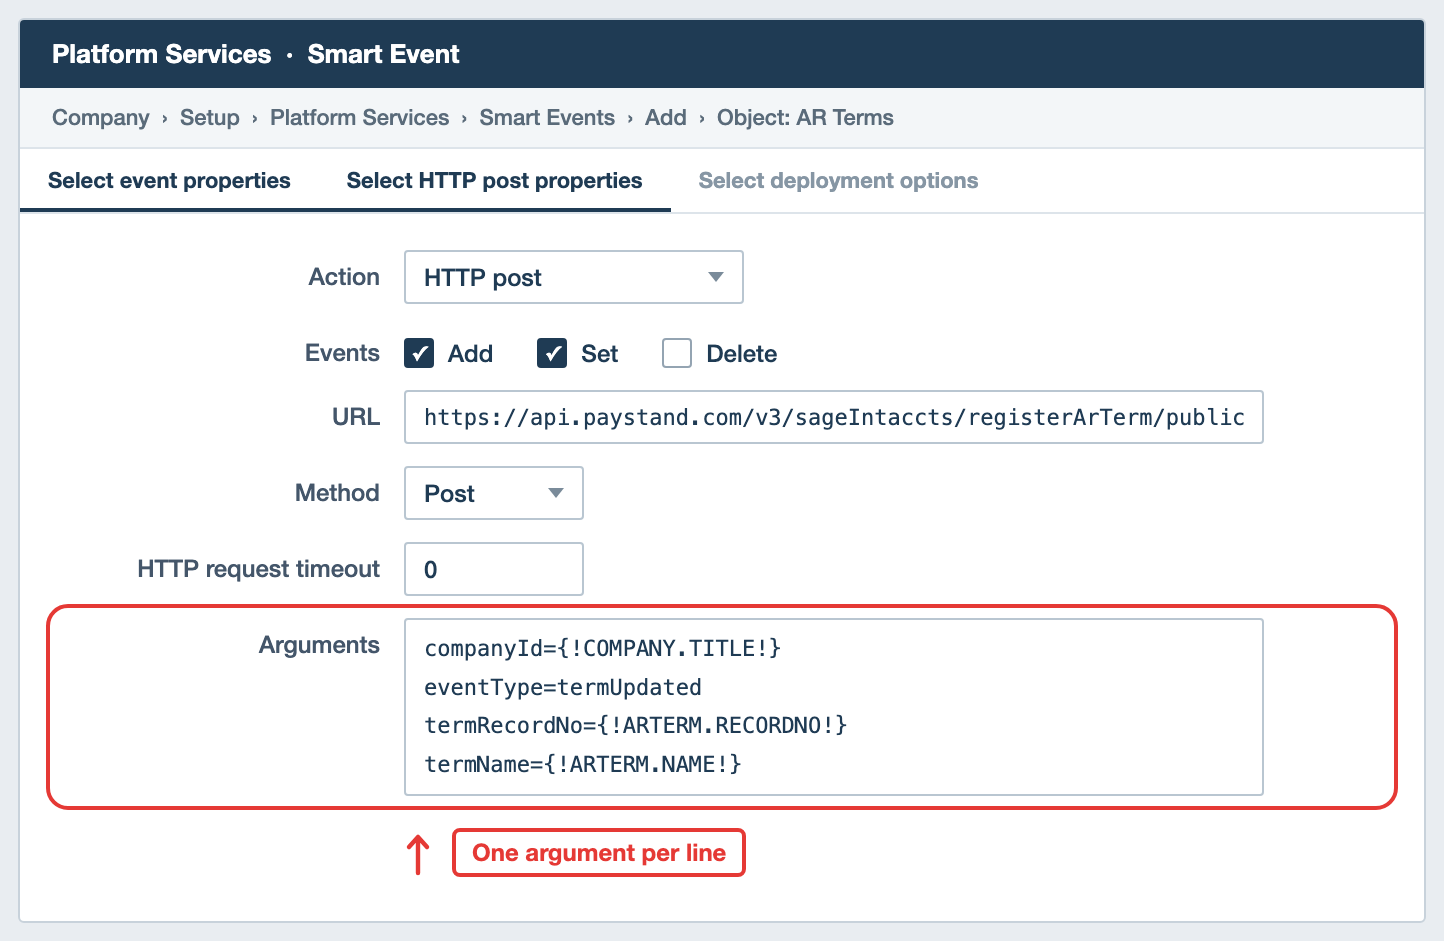This screenshot has width=1444, height=941.
Task: Switch to Select event properties tab
Action: pyautogui.click(x=169, y=180)
